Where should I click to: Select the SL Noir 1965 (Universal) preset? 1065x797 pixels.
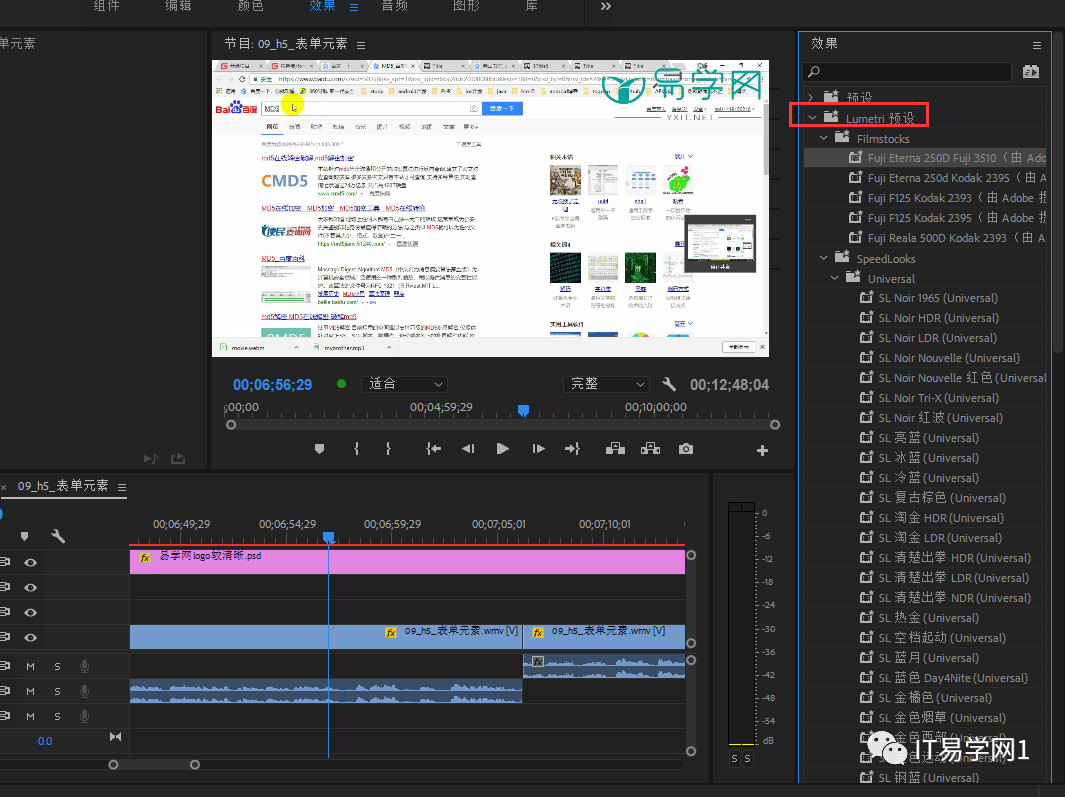tap(937, 298)
